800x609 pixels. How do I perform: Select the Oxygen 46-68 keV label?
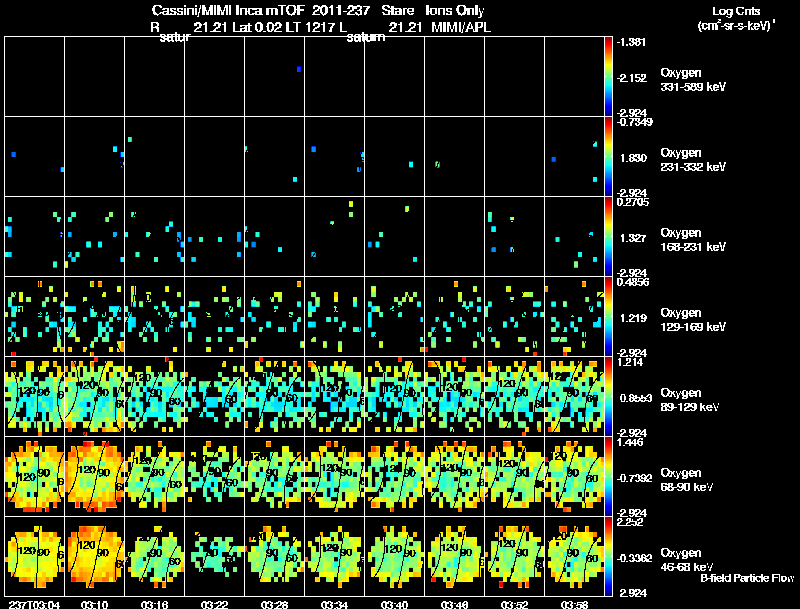coord(687,560)
